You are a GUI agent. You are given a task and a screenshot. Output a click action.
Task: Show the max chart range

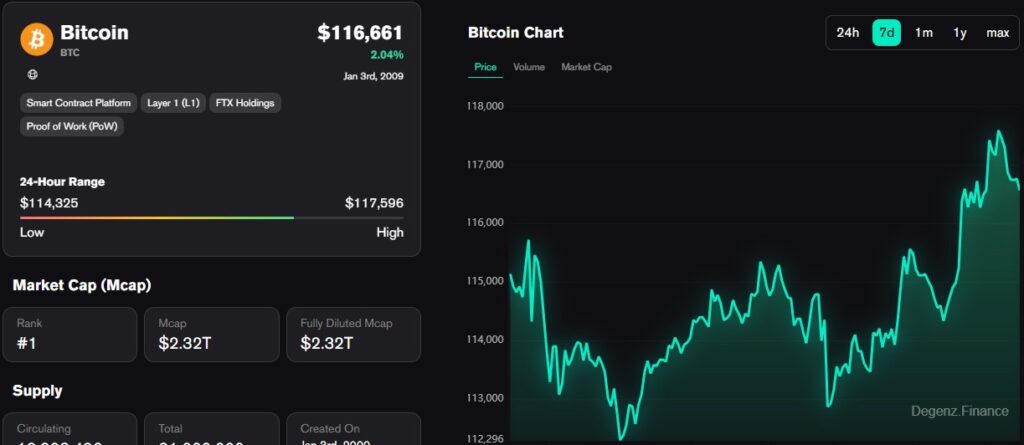[x=997, y=33]
